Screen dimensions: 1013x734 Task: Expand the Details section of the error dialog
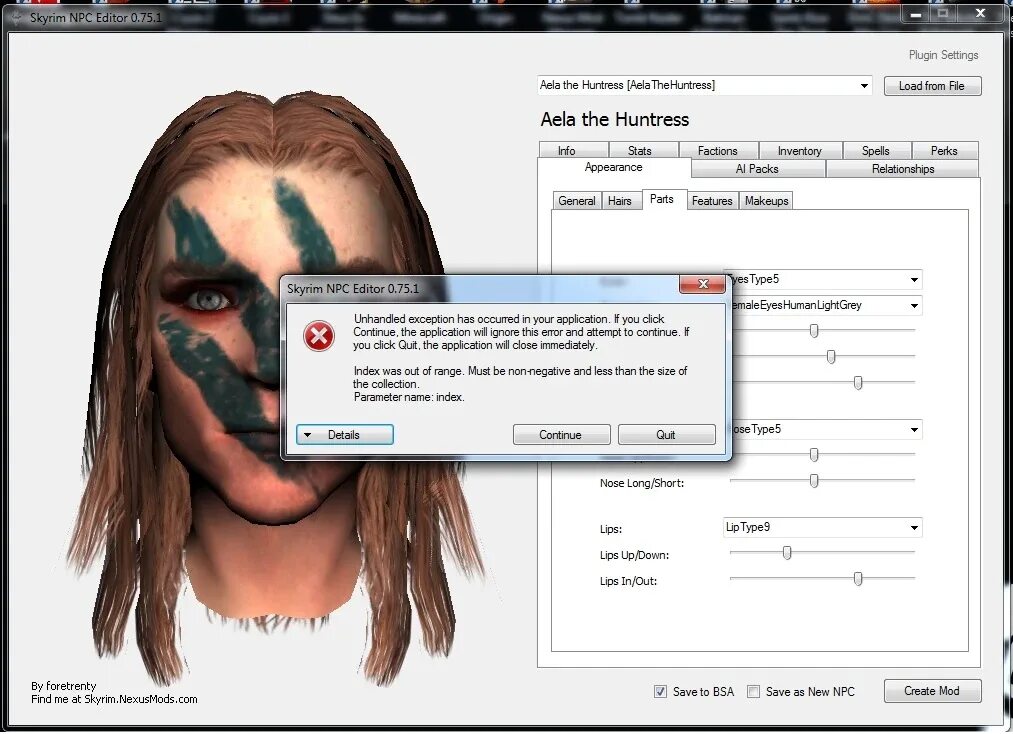tap(344, 435)
